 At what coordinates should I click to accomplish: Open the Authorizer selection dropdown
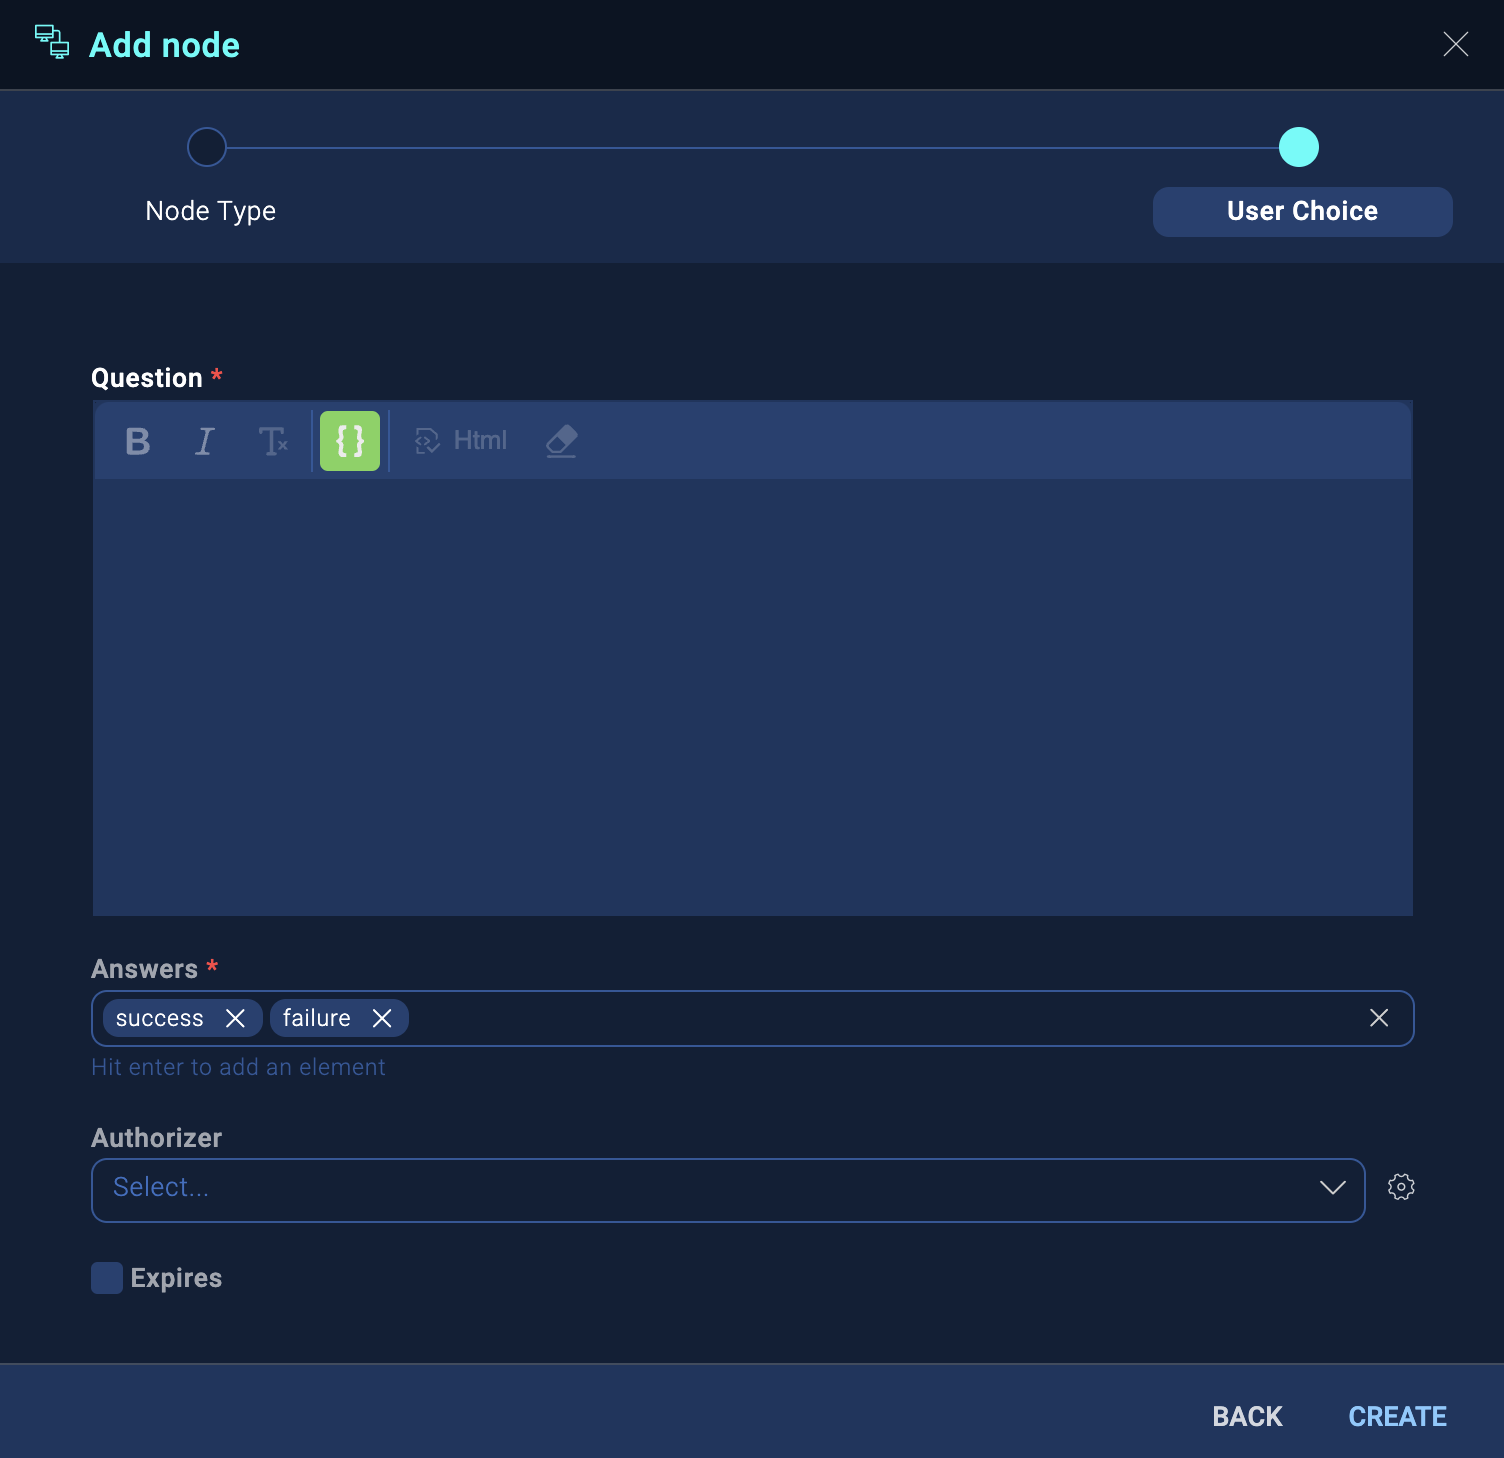tap(700, 1189)
